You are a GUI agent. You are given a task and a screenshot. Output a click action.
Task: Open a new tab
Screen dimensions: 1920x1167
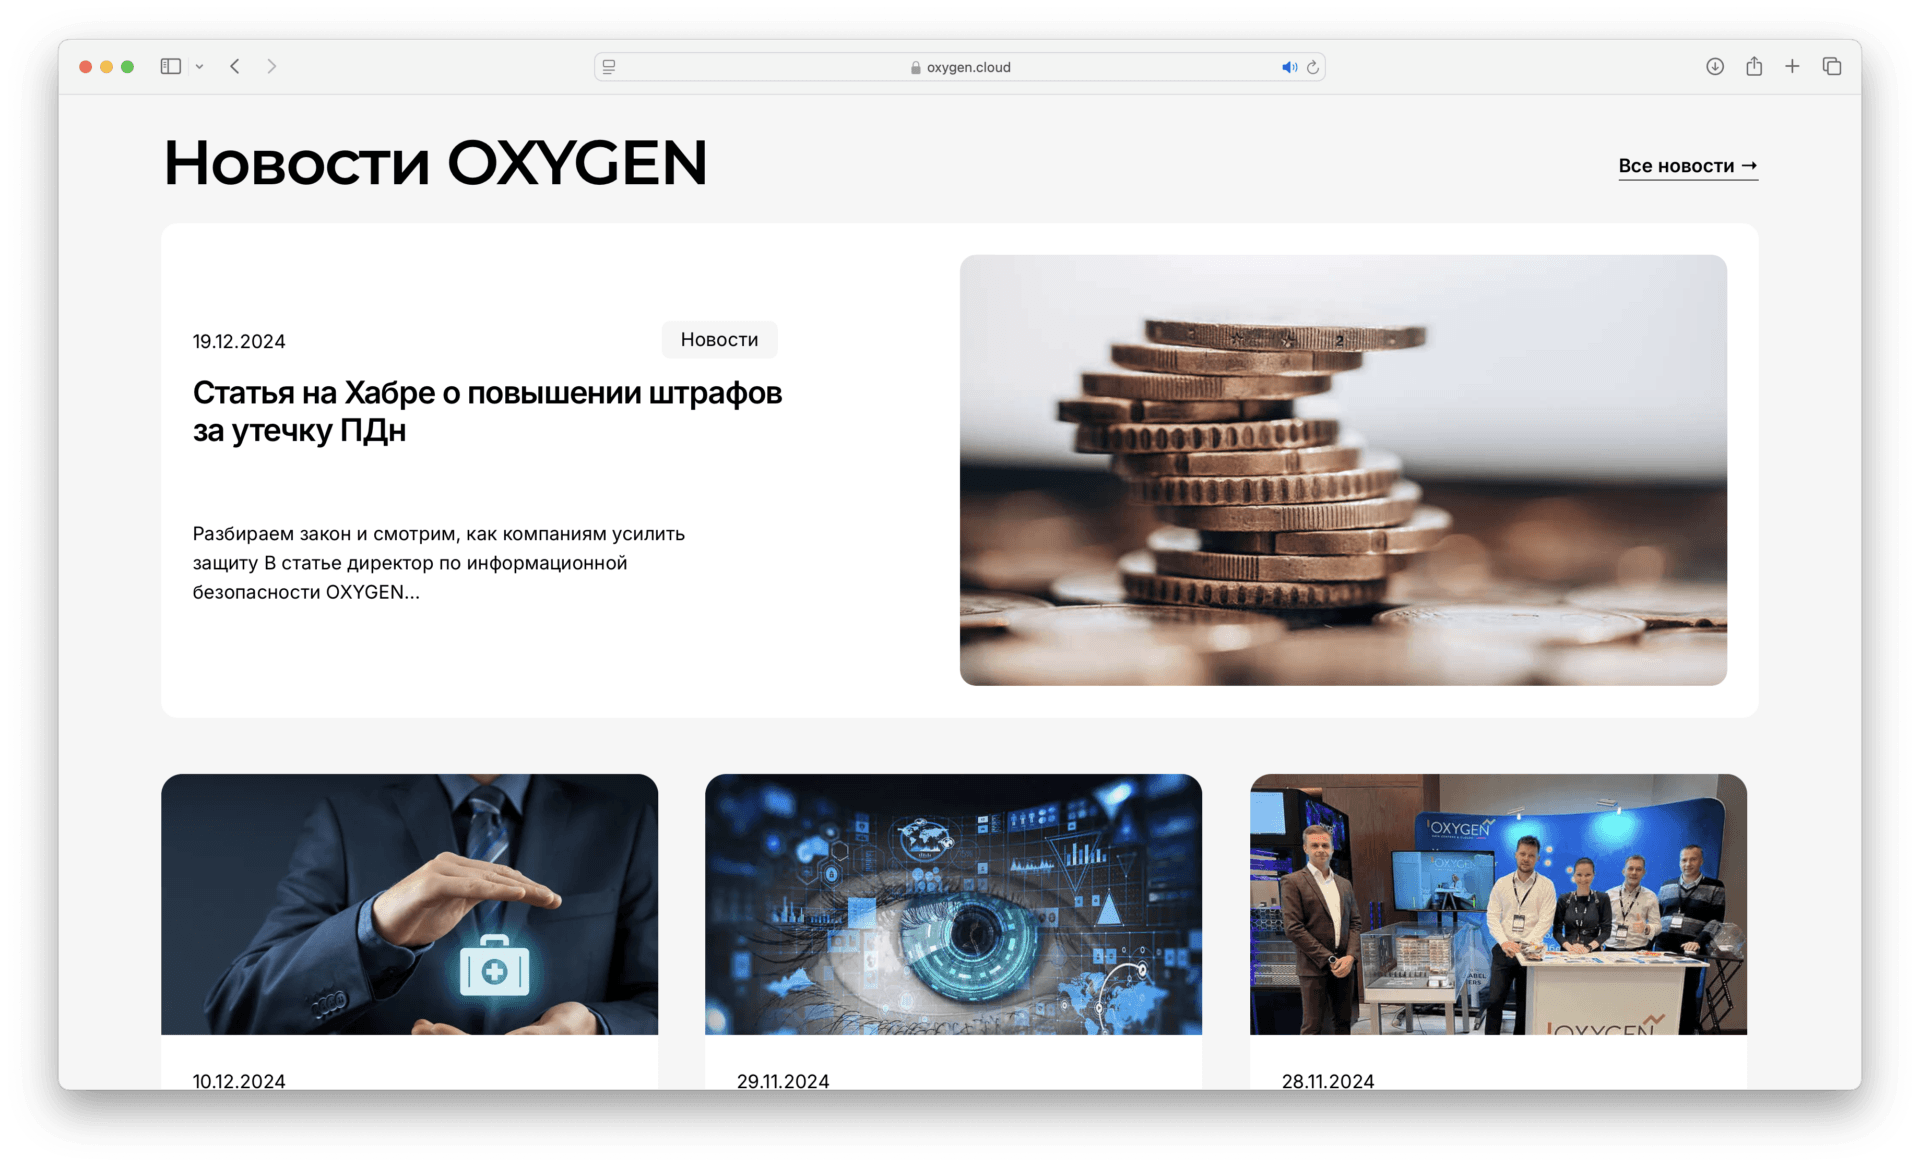(1792, 67)
